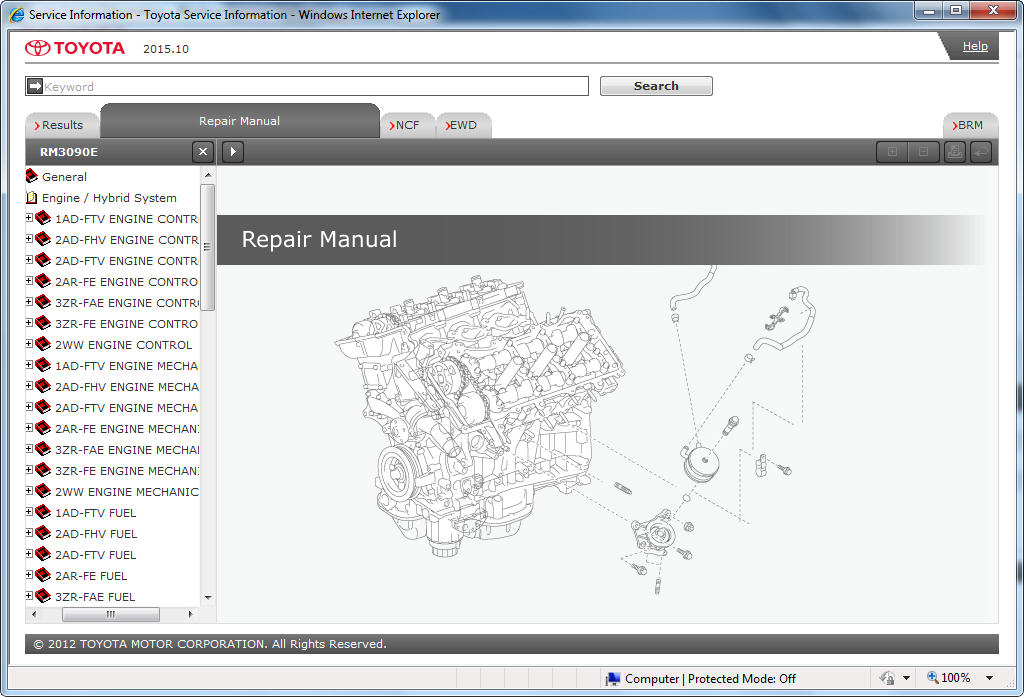Click the General red book icon

(31, 176)
